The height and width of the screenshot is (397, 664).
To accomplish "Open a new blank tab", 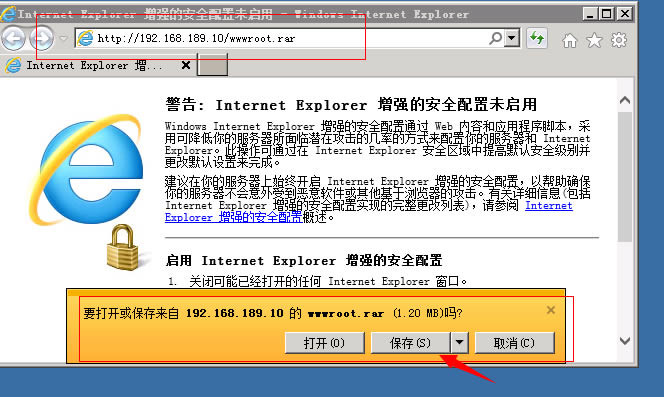I will 213,65.
